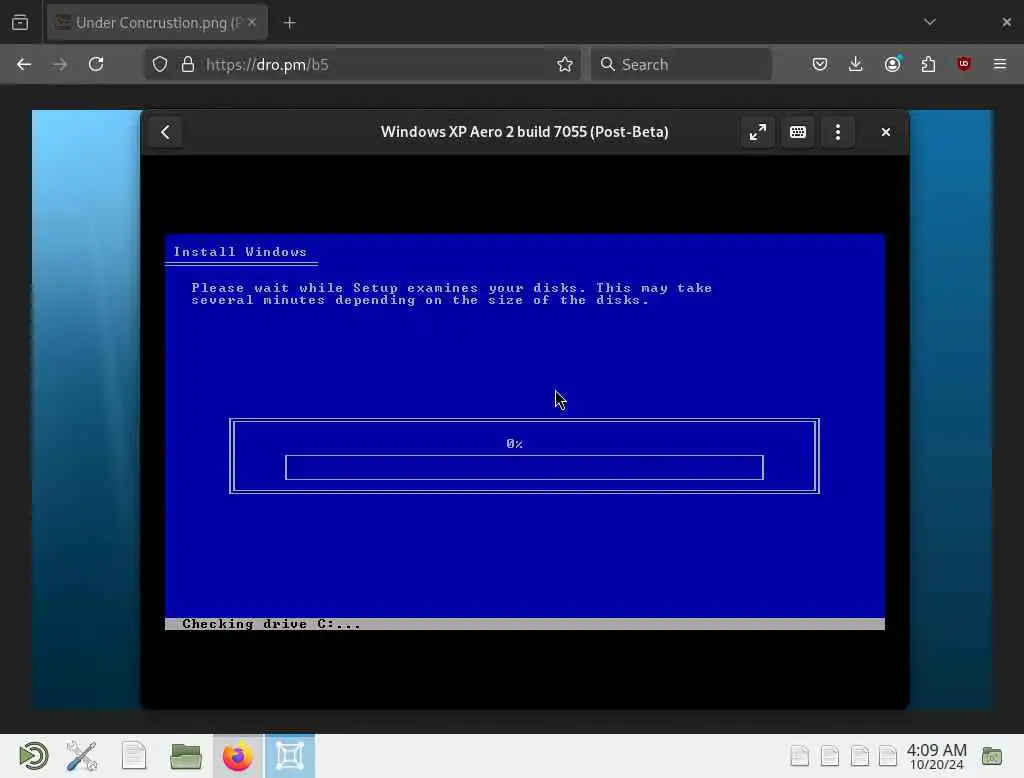Click the Firefox back arrow
1024x778 pixels.
point(24,64)
